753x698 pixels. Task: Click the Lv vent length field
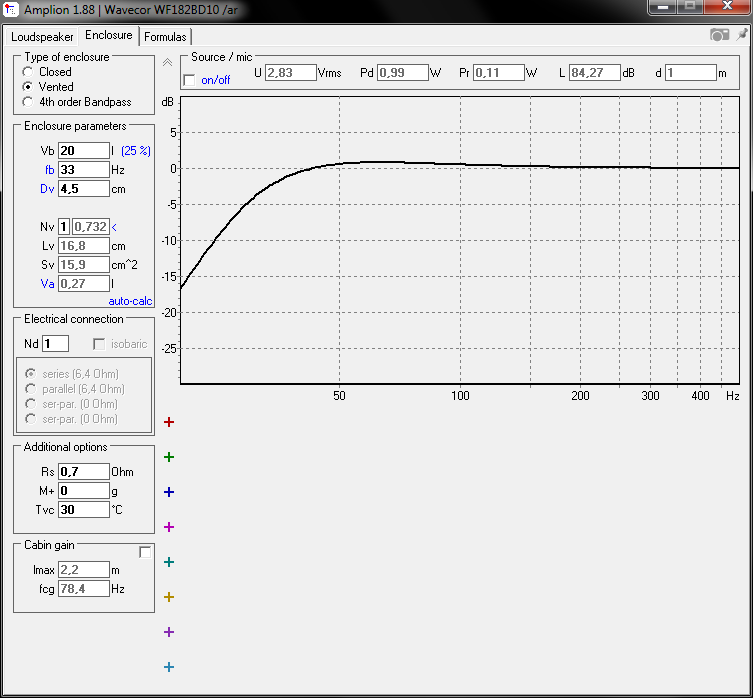coord(84,245)
